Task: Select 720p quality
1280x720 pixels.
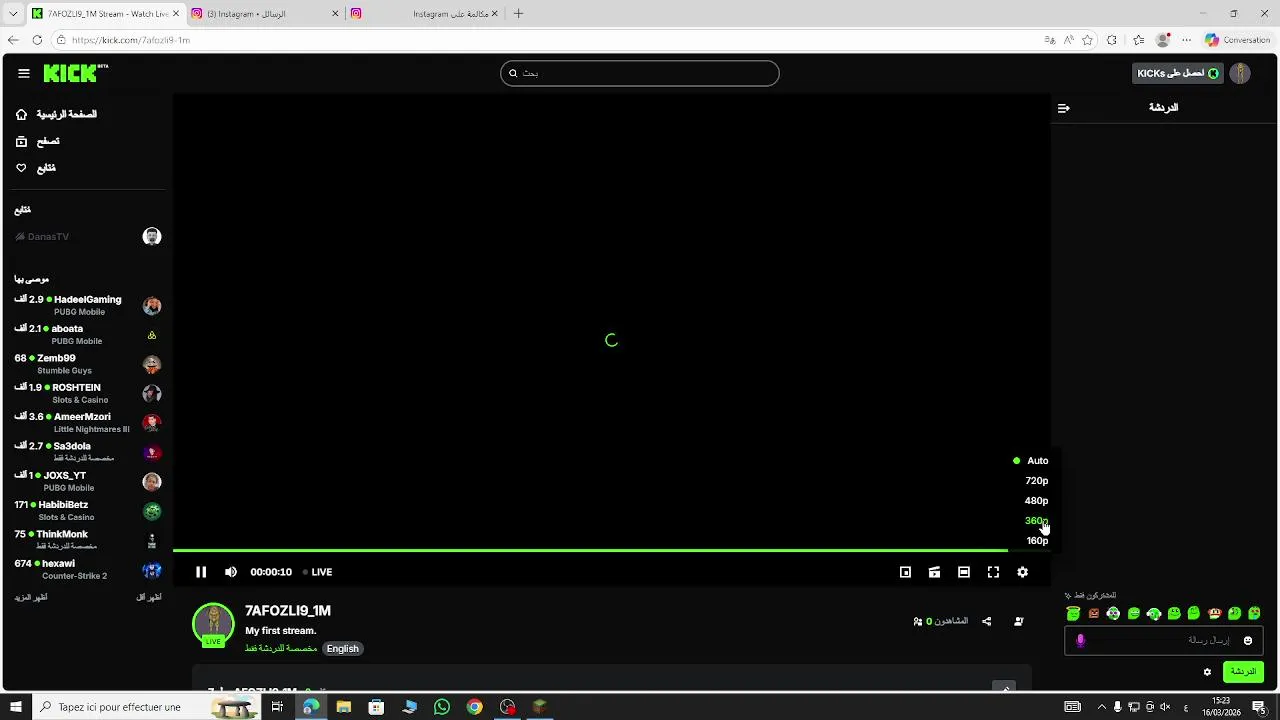Action: [1036, 481]
